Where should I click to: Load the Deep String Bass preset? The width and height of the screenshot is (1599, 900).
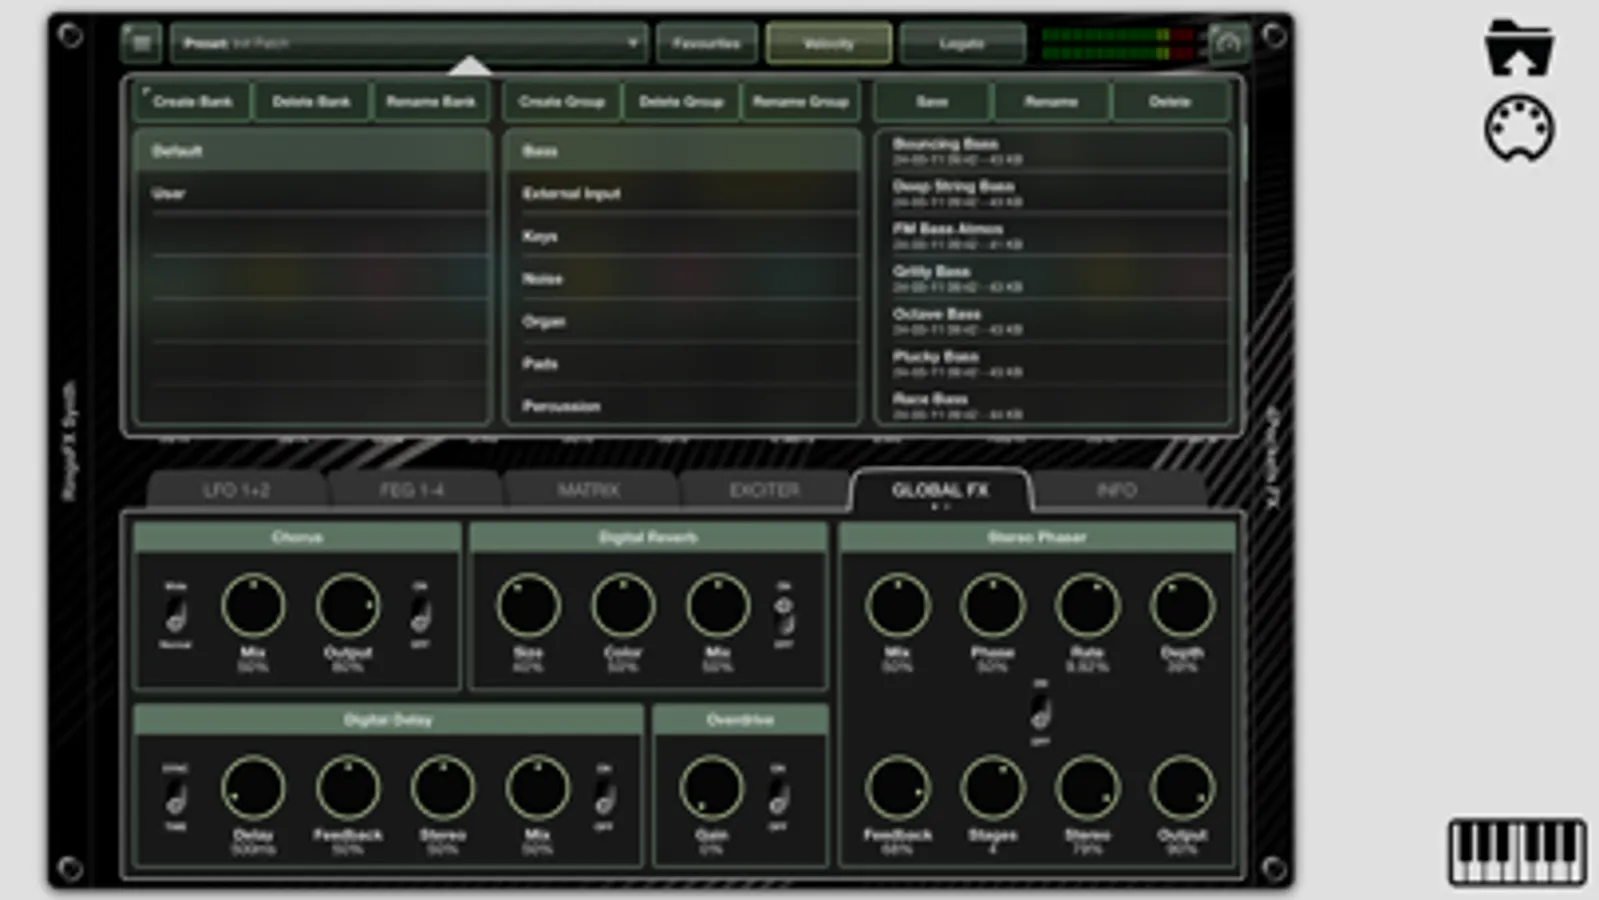coord(1052,193)
